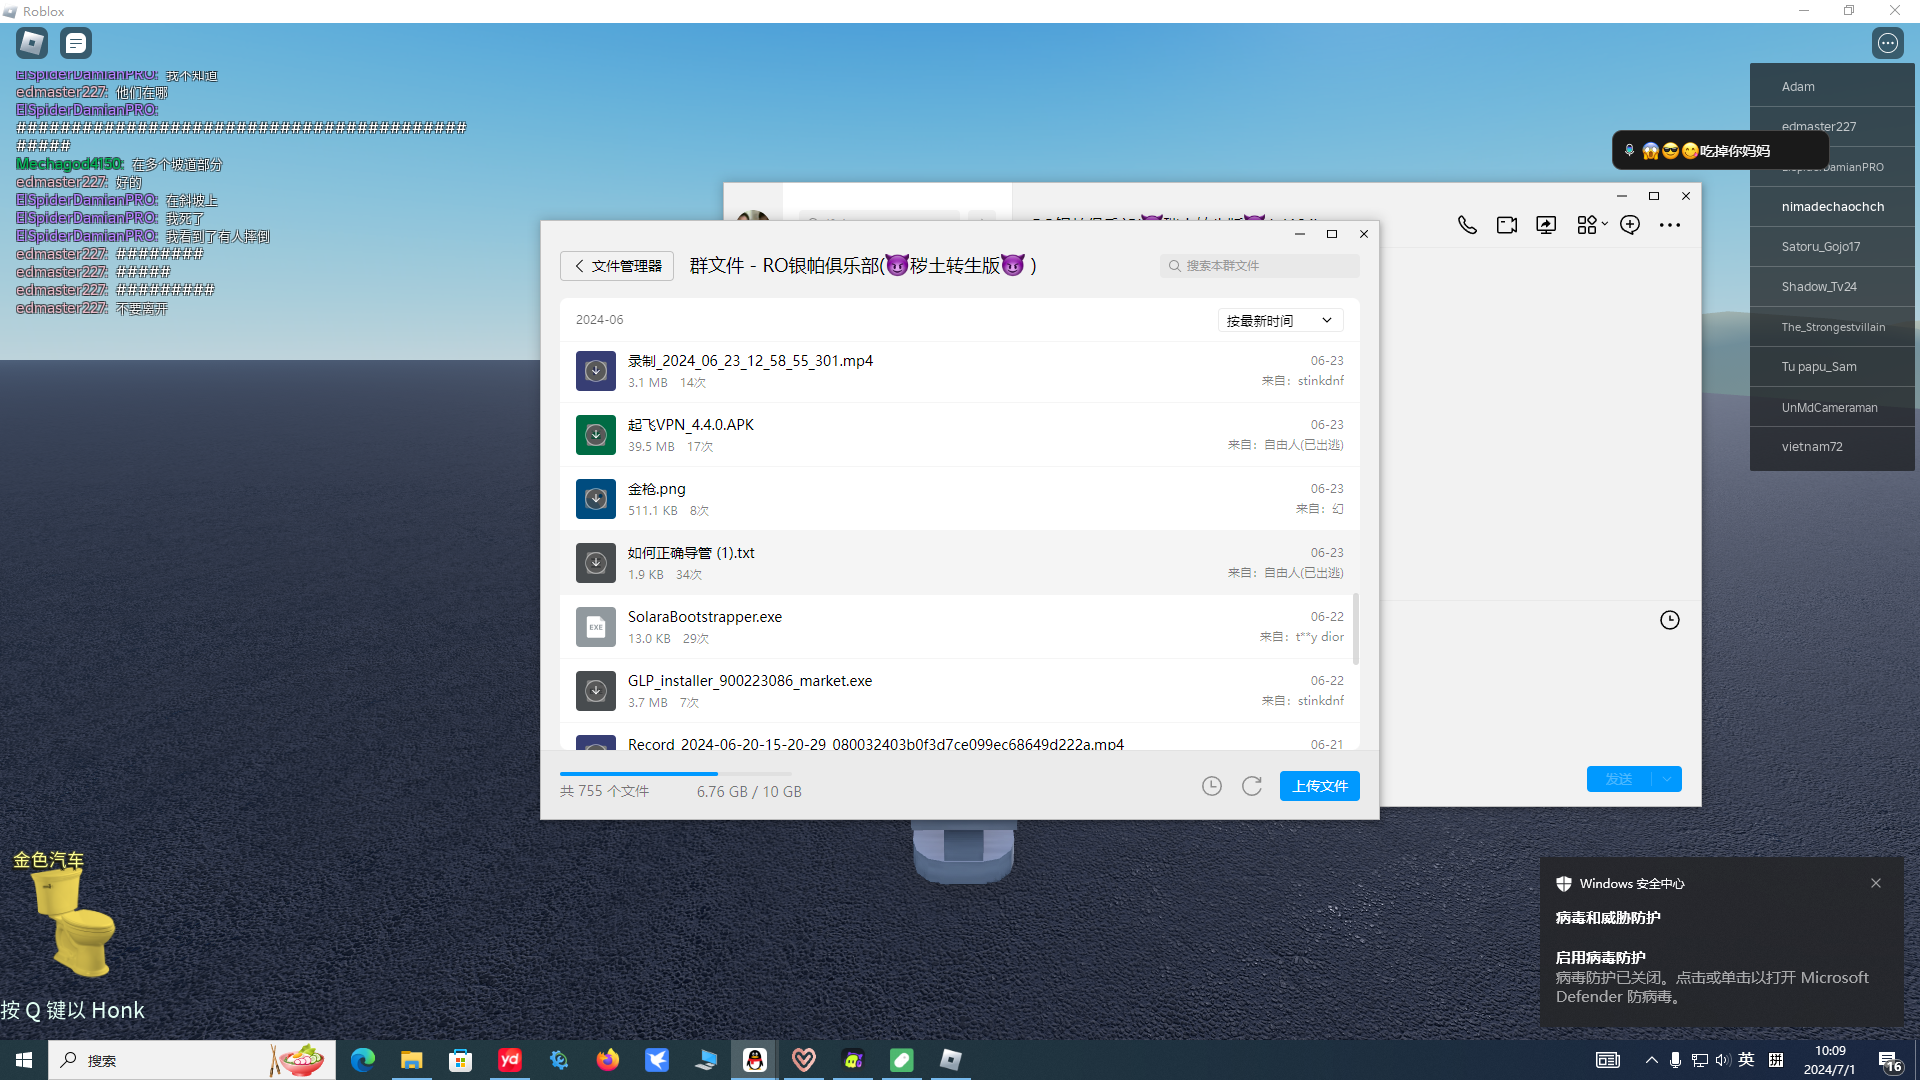Toggle the Roblox chat window icon
This screenshot has height=1080, width=1920.
tap(76, 43)
